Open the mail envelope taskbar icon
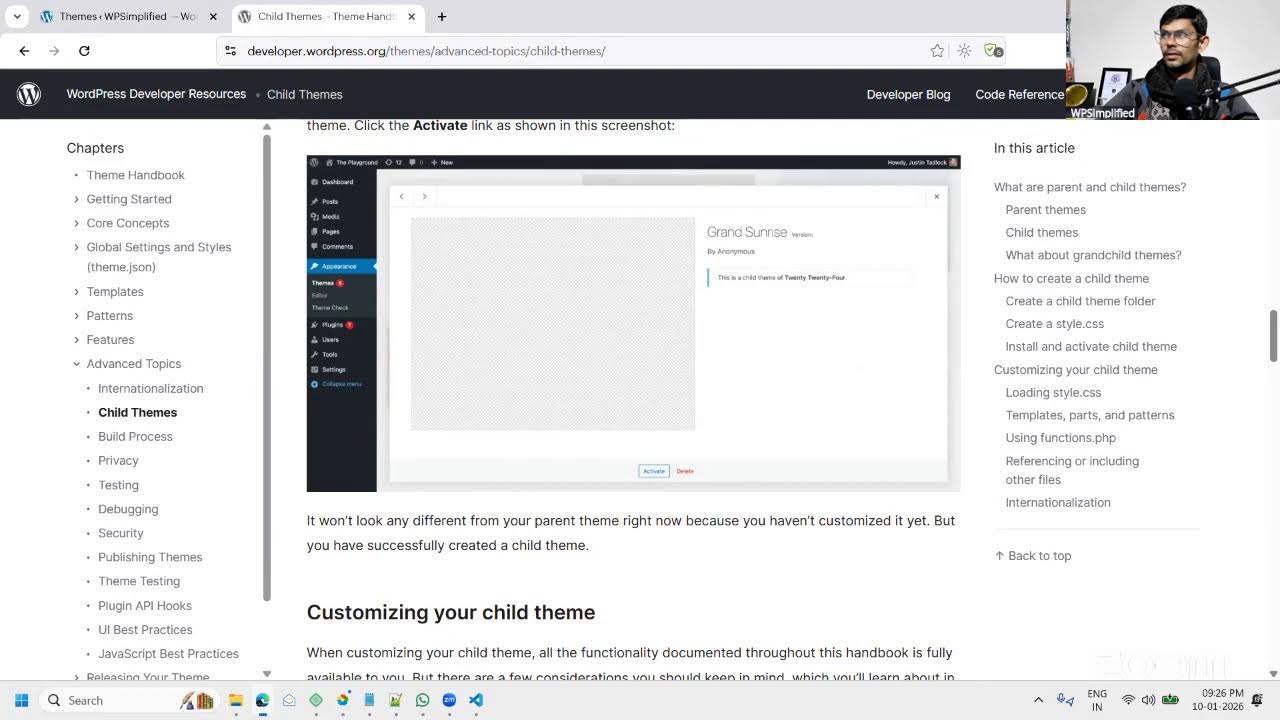The height and width of the screenshot is (720, 1280). pyautogui.click(x=289, y=700)
